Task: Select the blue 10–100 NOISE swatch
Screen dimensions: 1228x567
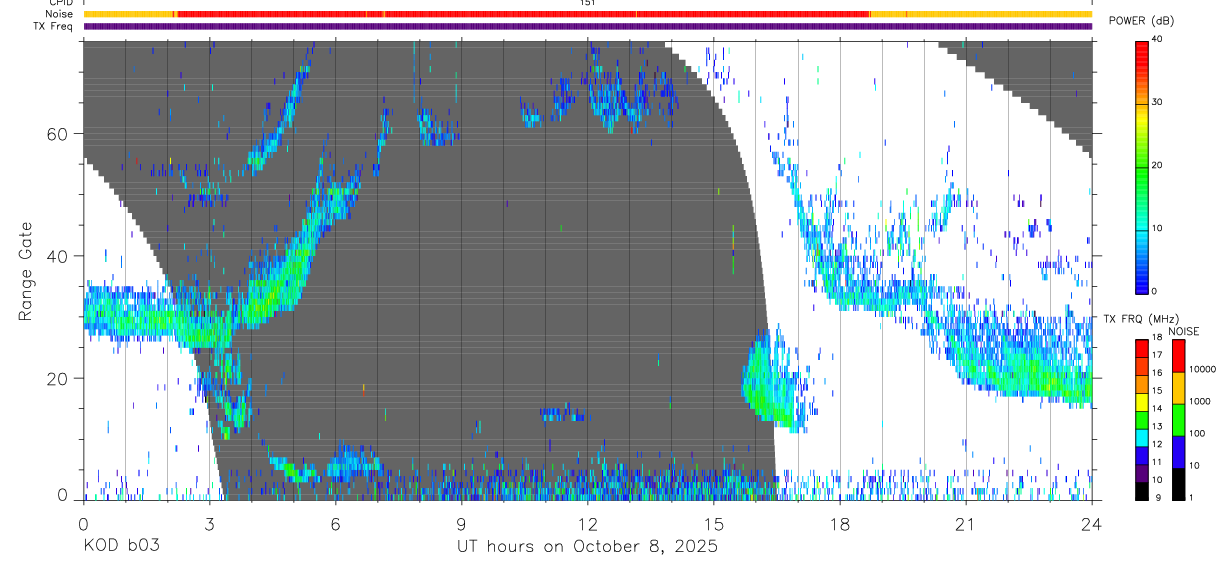Action: point(1178,452)
